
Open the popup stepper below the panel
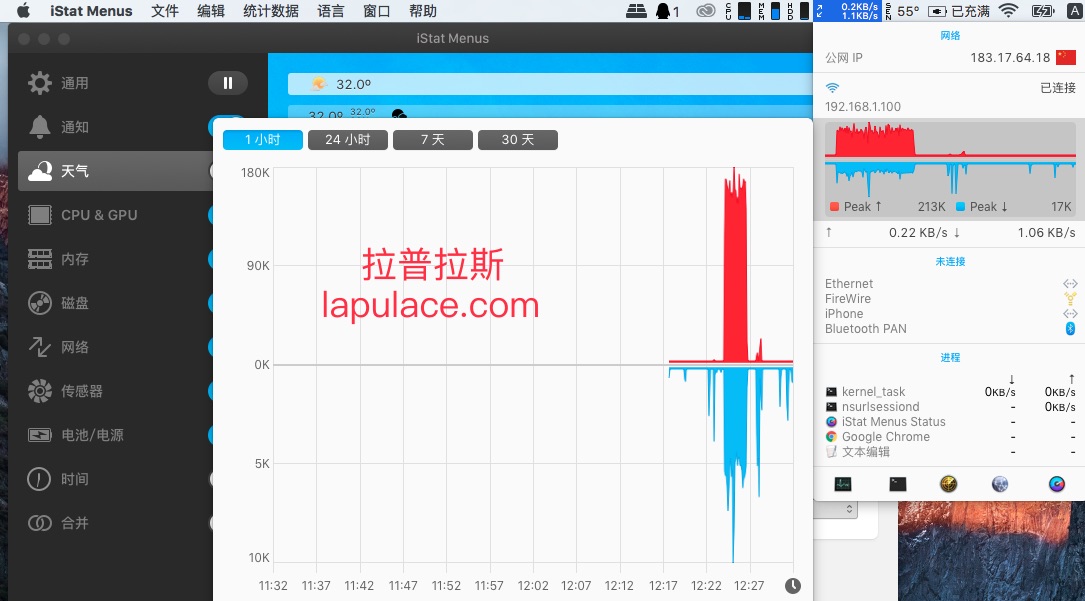click(849, 509)
